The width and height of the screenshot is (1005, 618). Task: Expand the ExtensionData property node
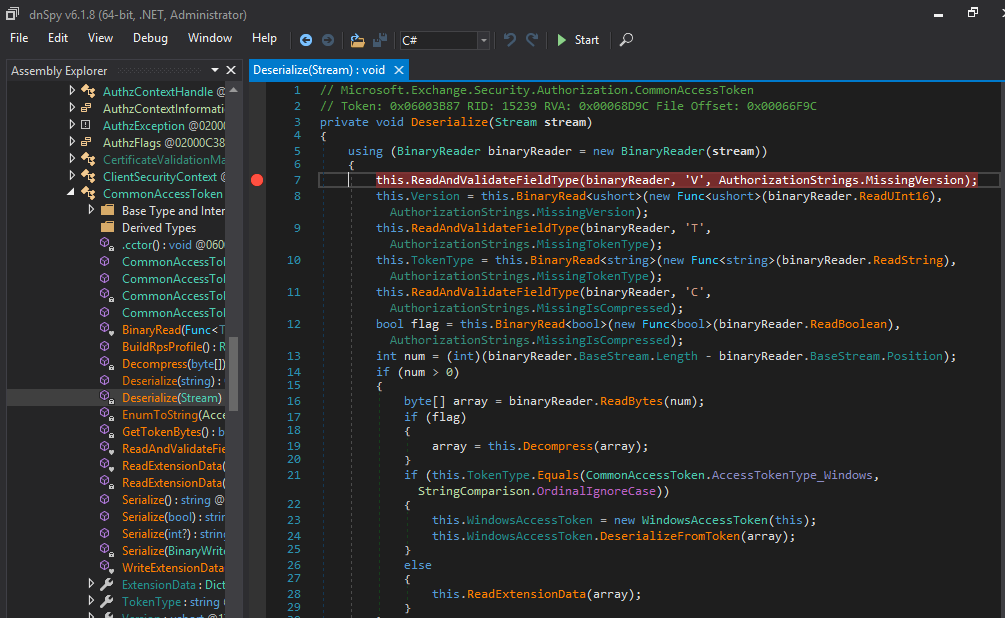[91, 584]
